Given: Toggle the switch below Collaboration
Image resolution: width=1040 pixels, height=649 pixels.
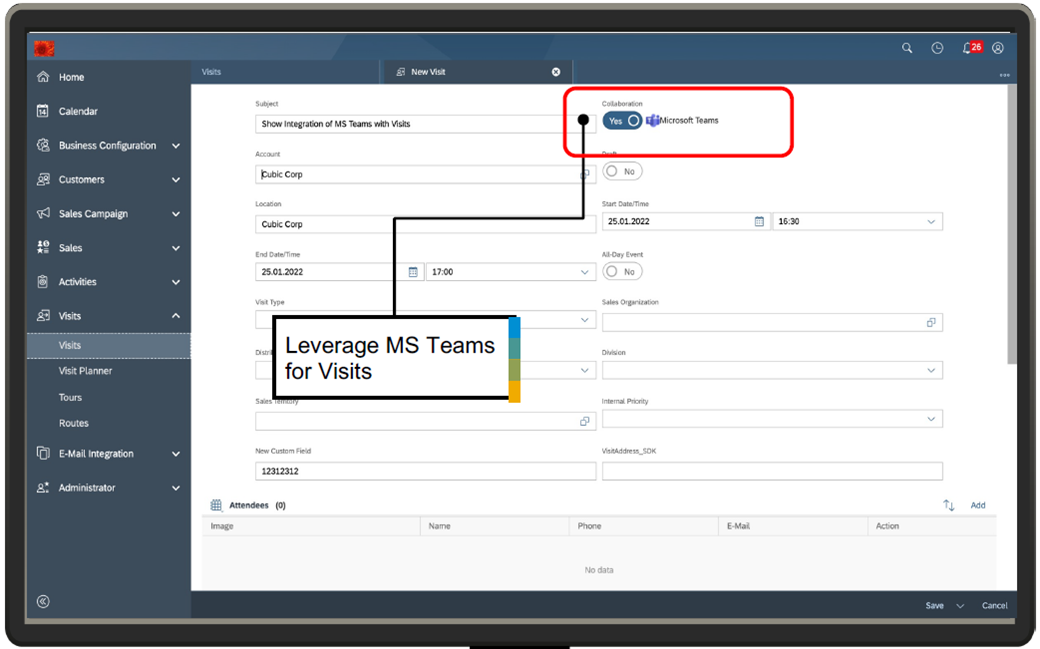Looking at the screenshot, I should (622, 171).
